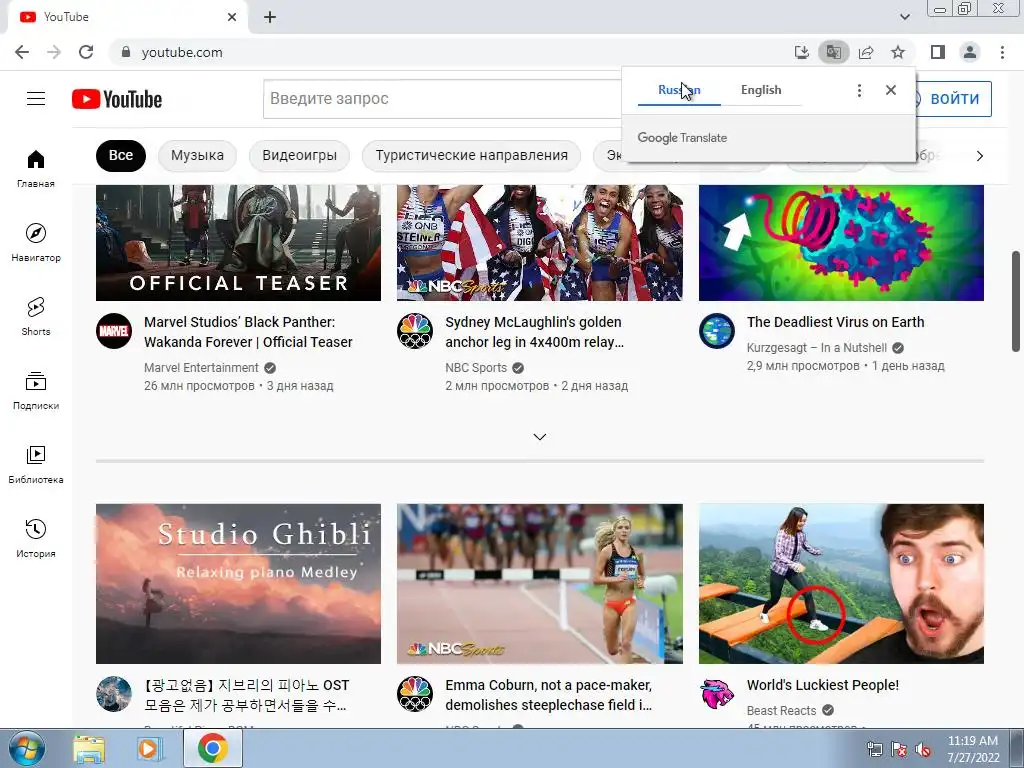Open NBC Sports avatar next to Emma Coburn video

coord(415,694)
